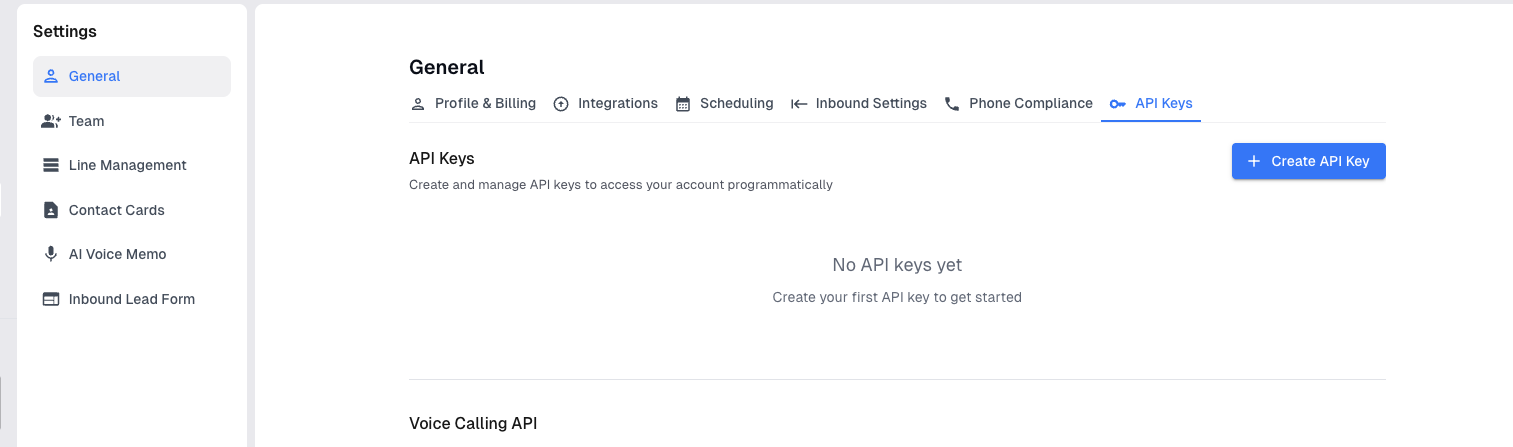Create a new API key
Viewport: 1513px width, 447px height.
click(x=1308, y=161)
